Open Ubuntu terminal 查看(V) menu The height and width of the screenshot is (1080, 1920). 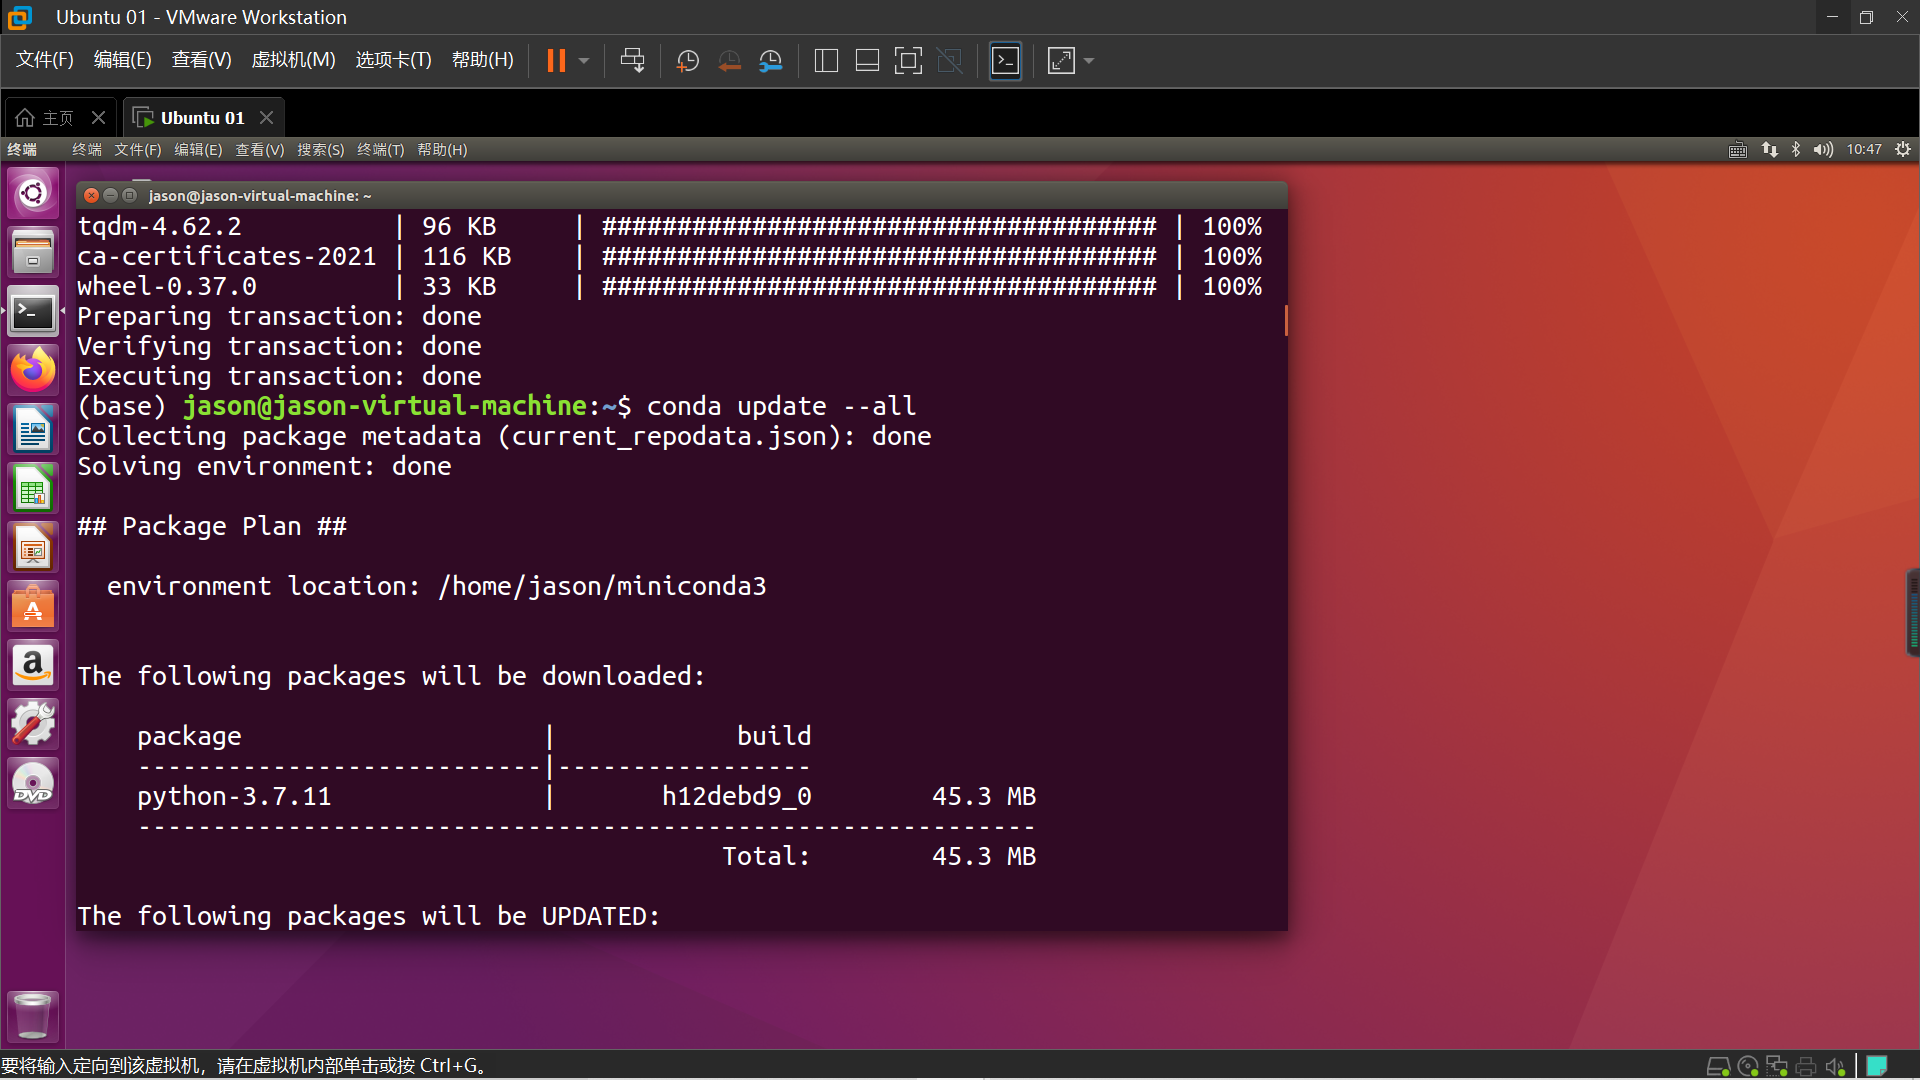click(259, 150)
